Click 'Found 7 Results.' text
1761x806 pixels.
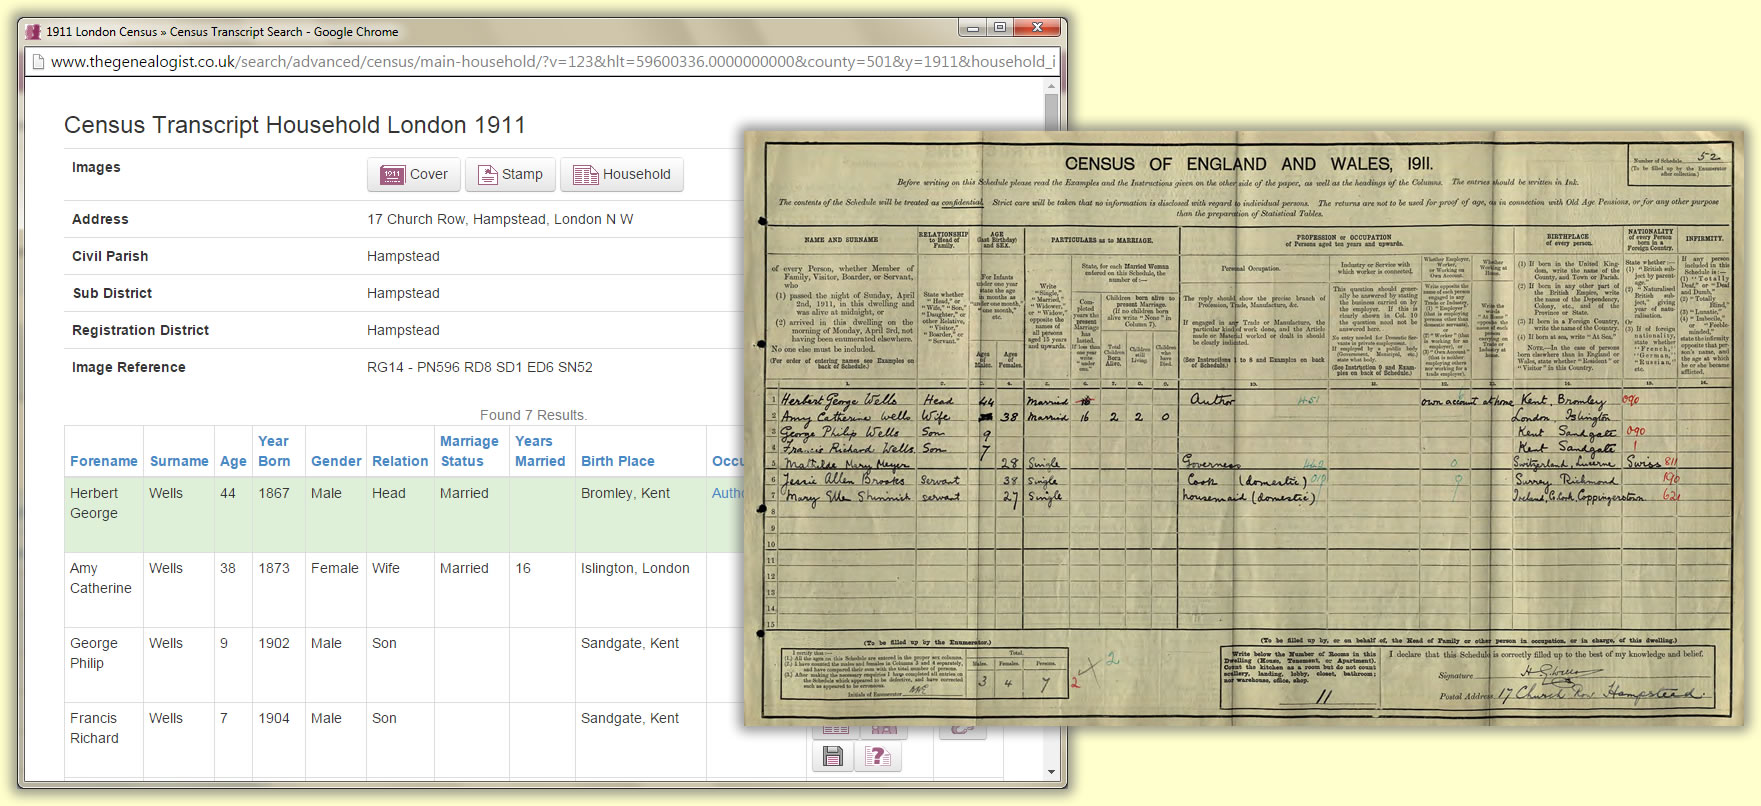click(533, 415)
